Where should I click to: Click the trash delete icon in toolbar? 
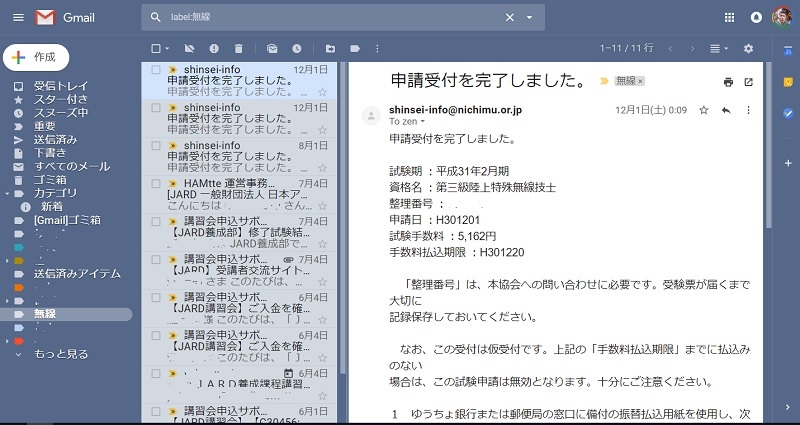[238, 48]
